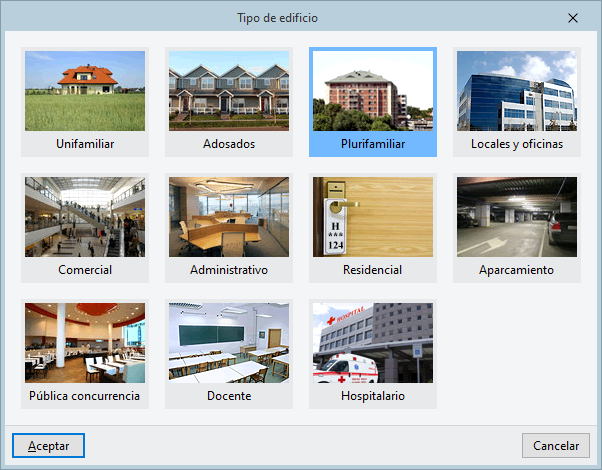
Task: Choose the Docente classroom tile
Action: 229,354
